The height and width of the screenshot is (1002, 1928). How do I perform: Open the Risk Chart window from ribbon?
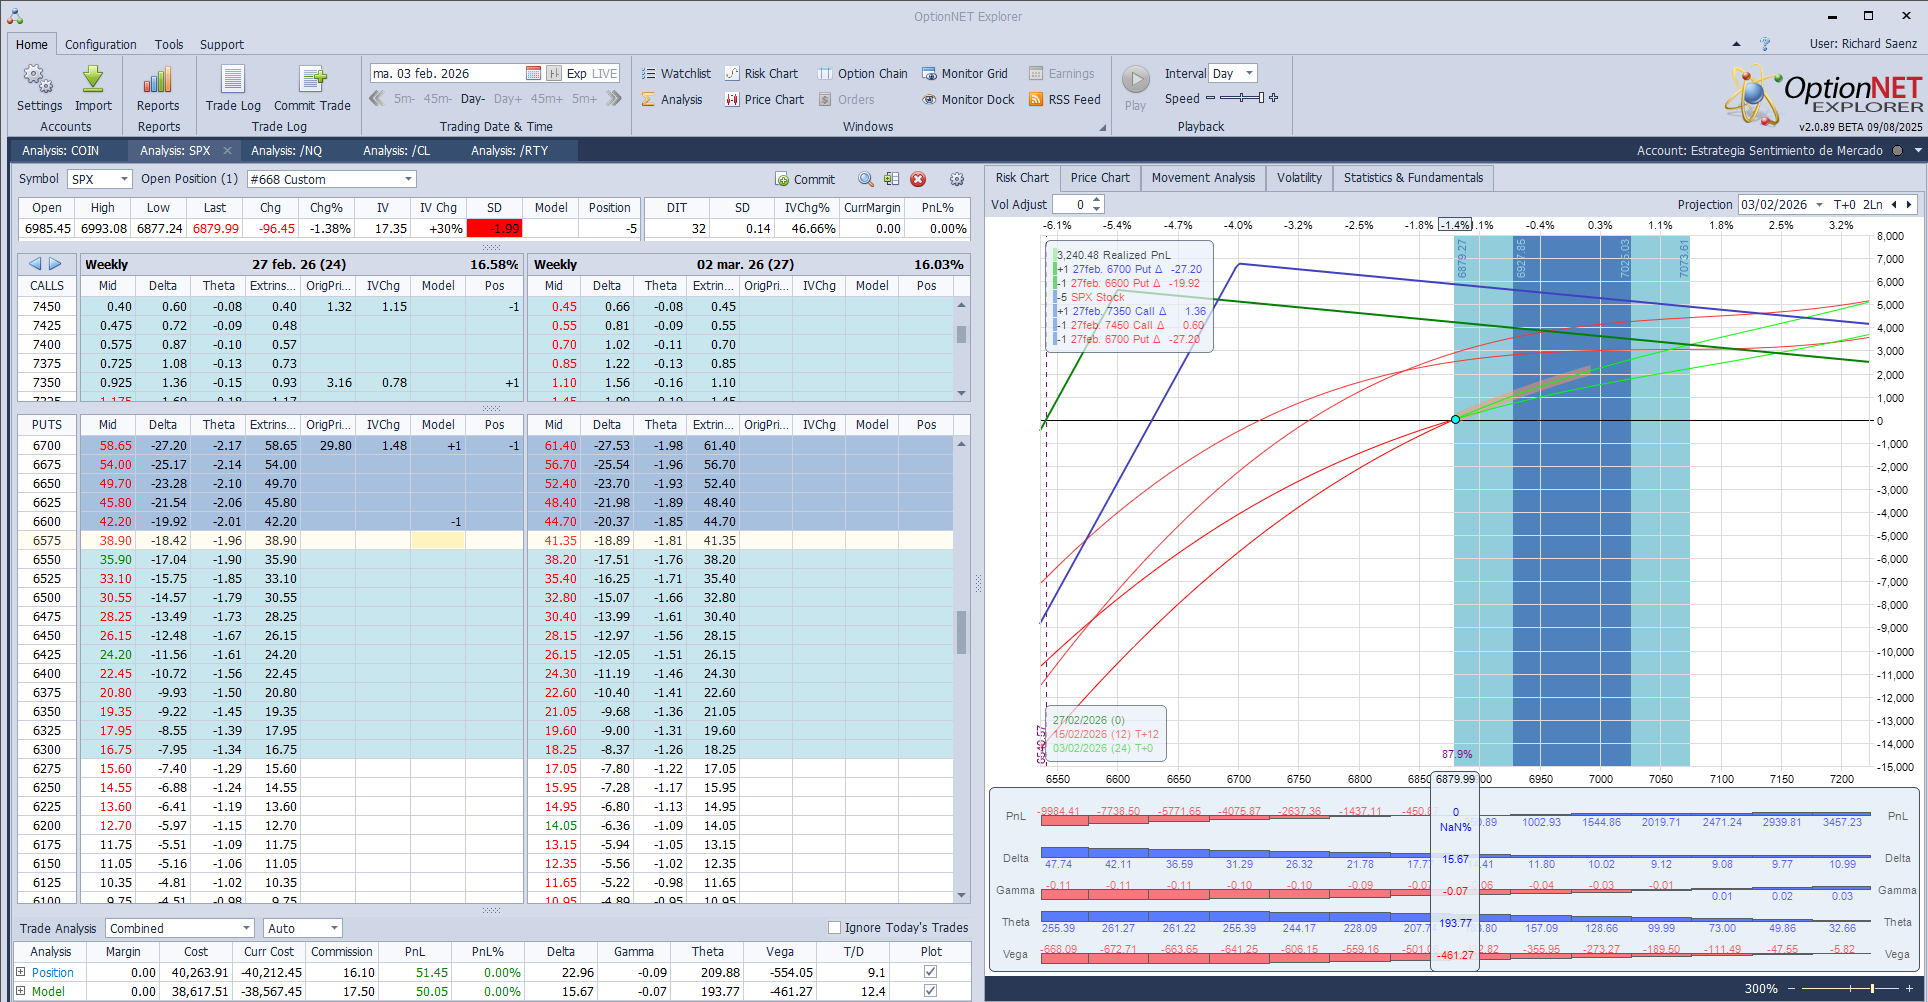(x=762, y=73)
